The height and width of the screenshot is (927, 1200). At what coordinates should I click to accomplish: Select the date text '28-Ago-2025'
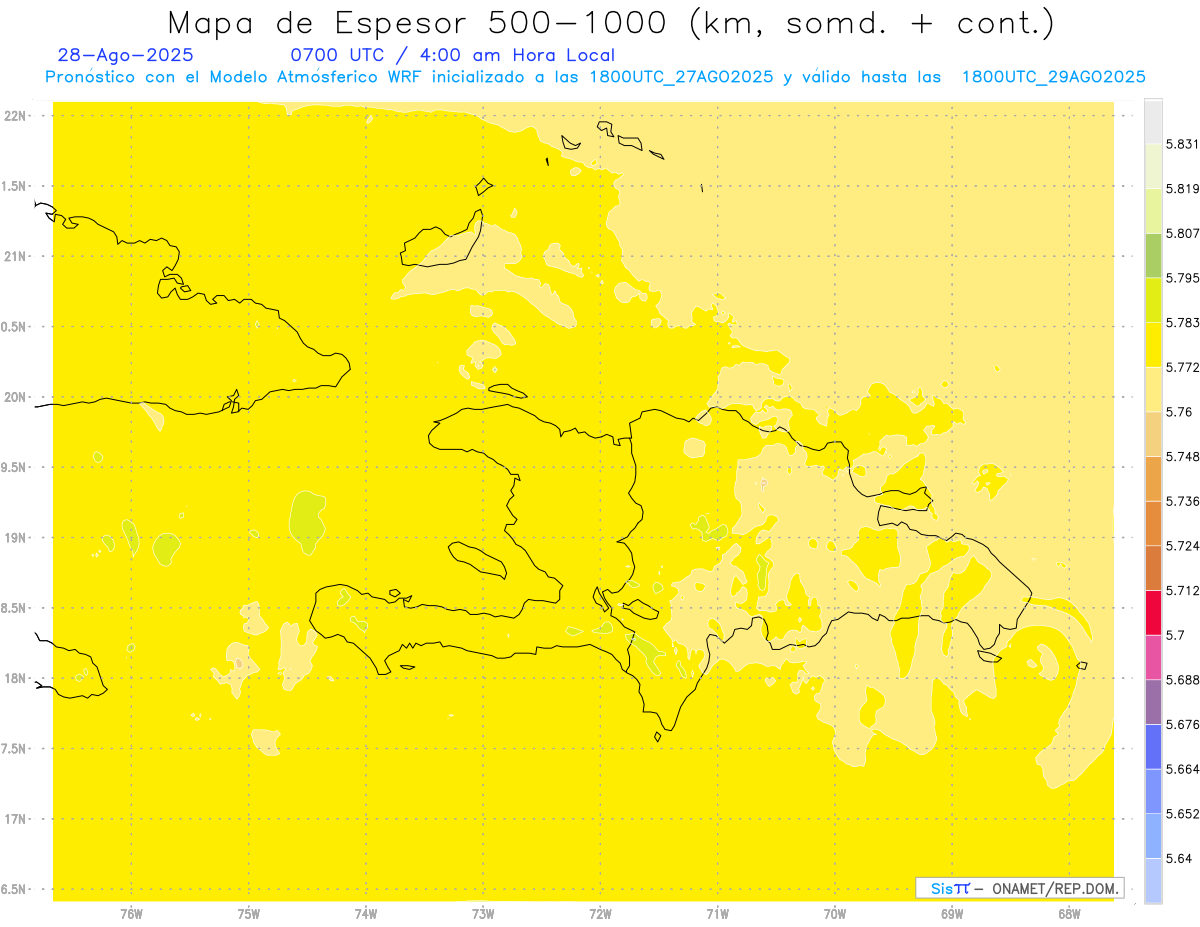coord(126,56)
